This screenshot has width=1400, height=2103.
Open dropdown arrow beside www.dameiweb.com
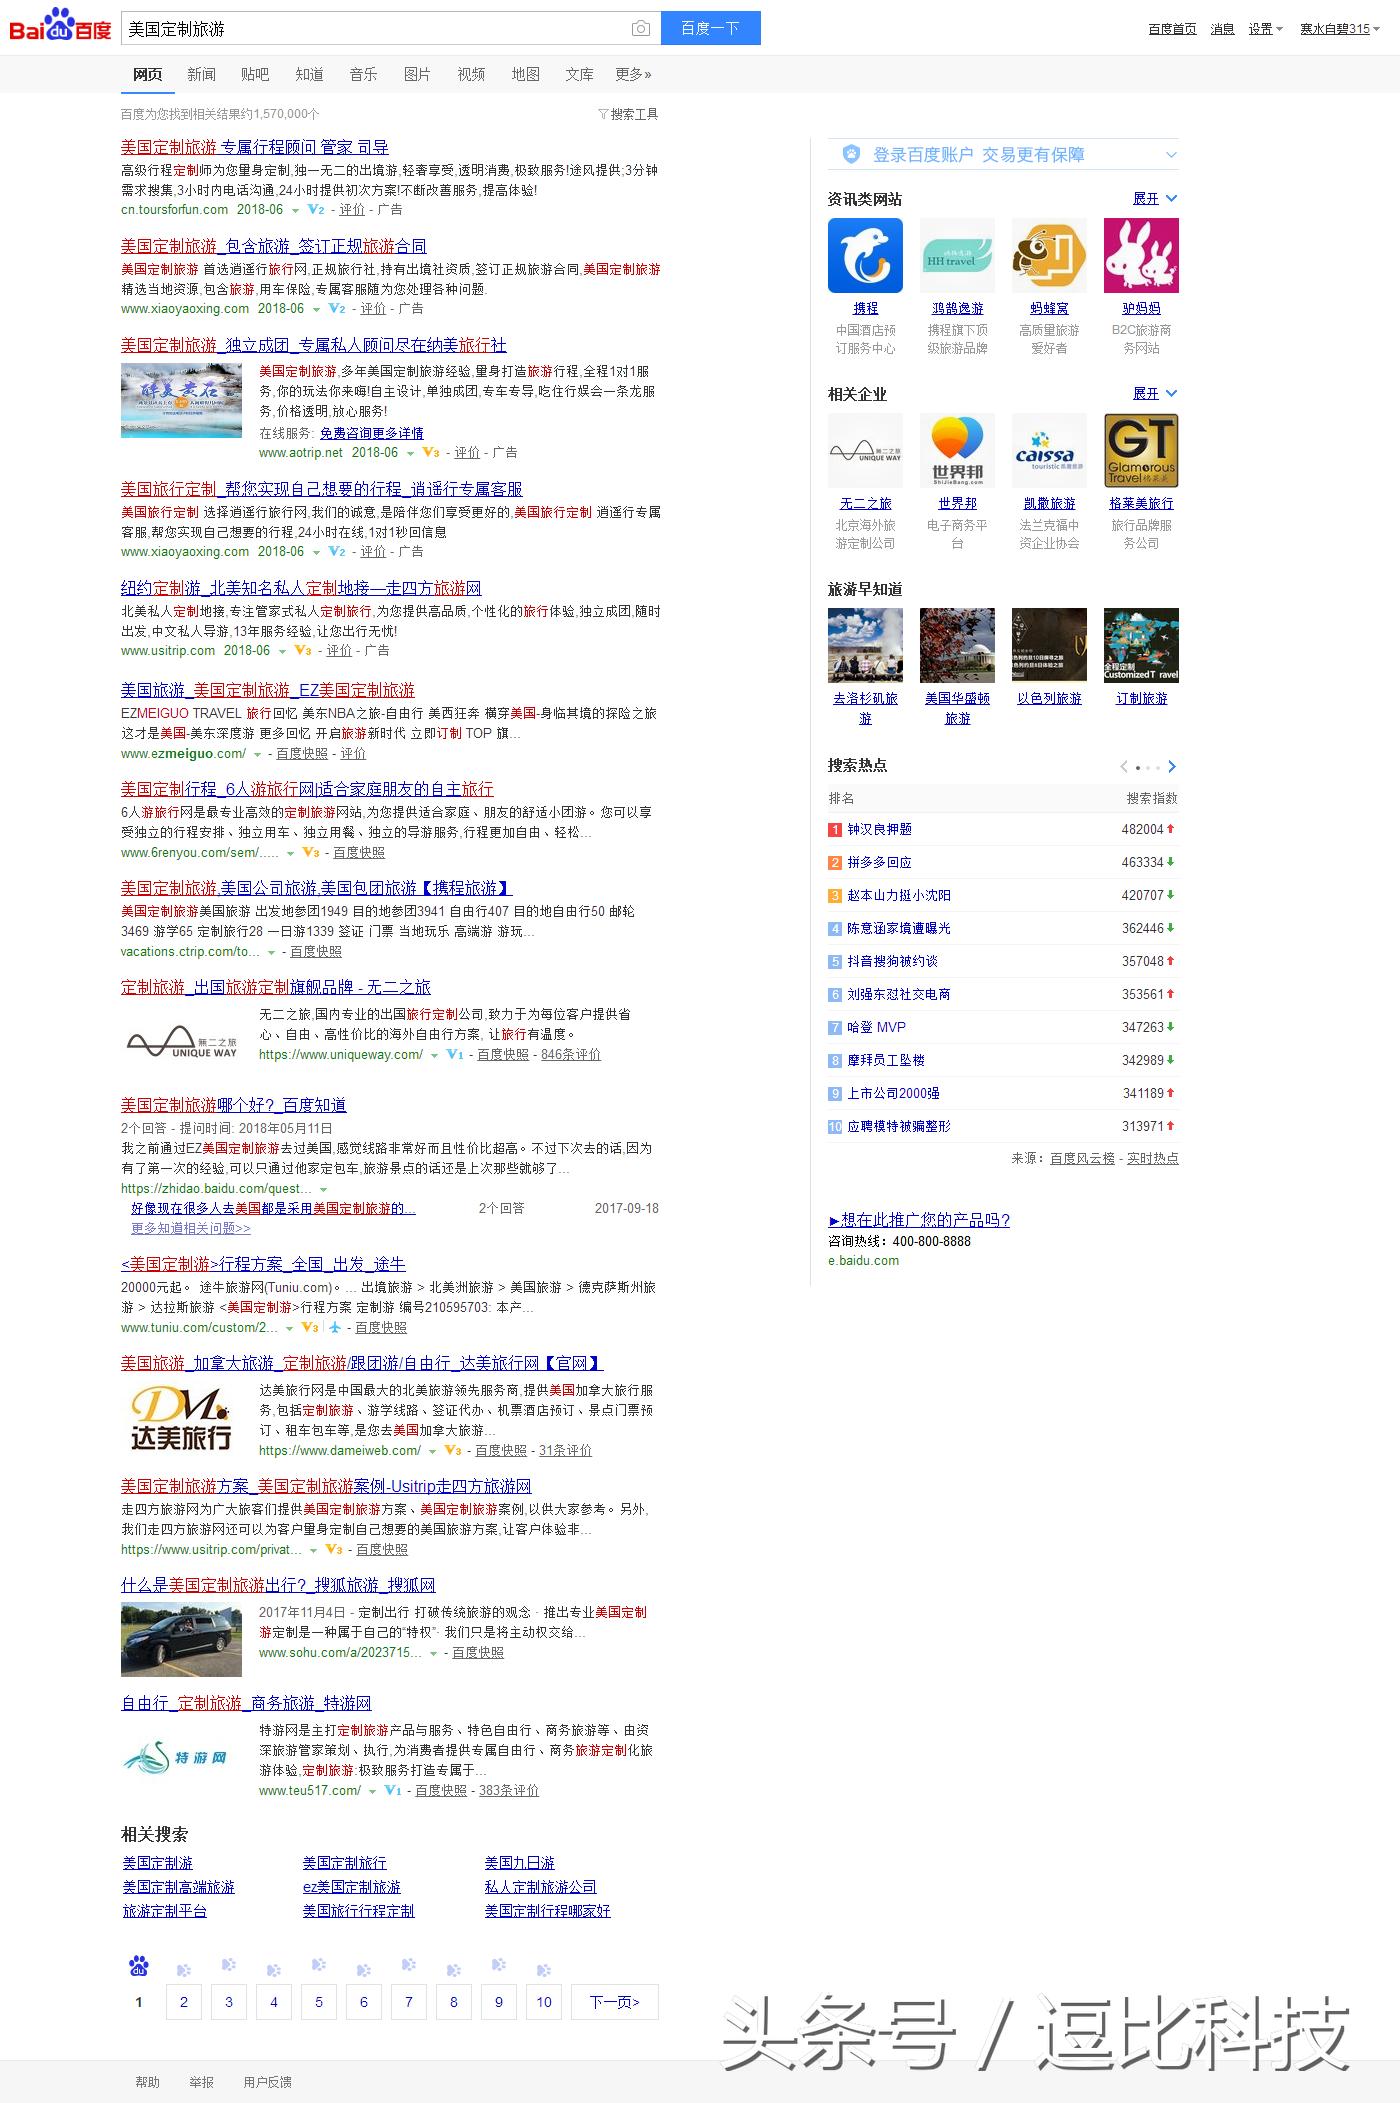(433, 1452)
